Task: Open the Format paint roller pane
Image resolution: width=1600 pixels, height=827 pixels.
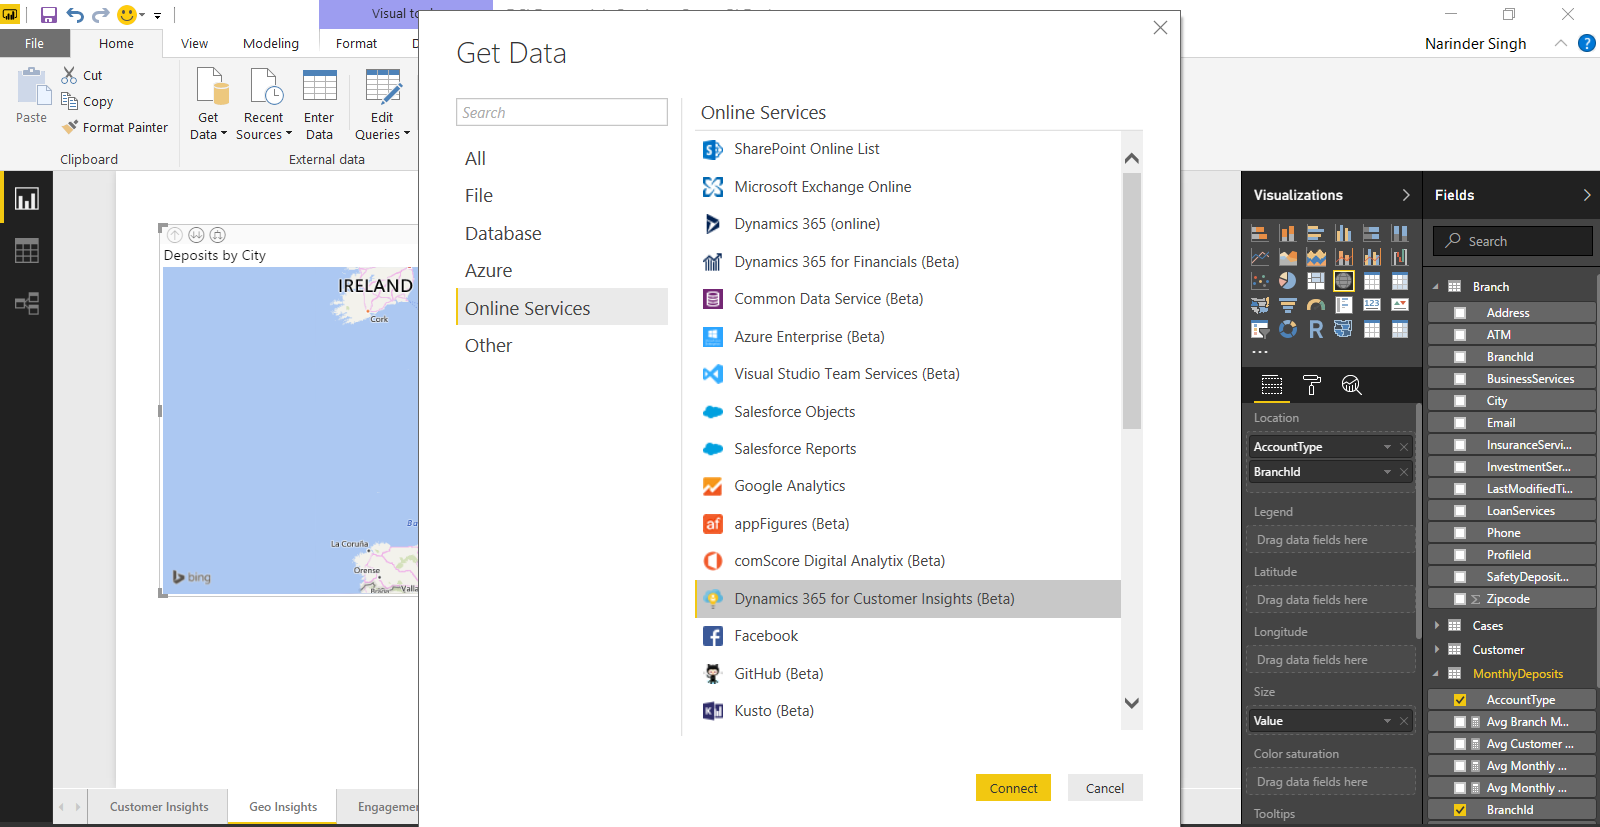Action: (x=1312, y=385)
